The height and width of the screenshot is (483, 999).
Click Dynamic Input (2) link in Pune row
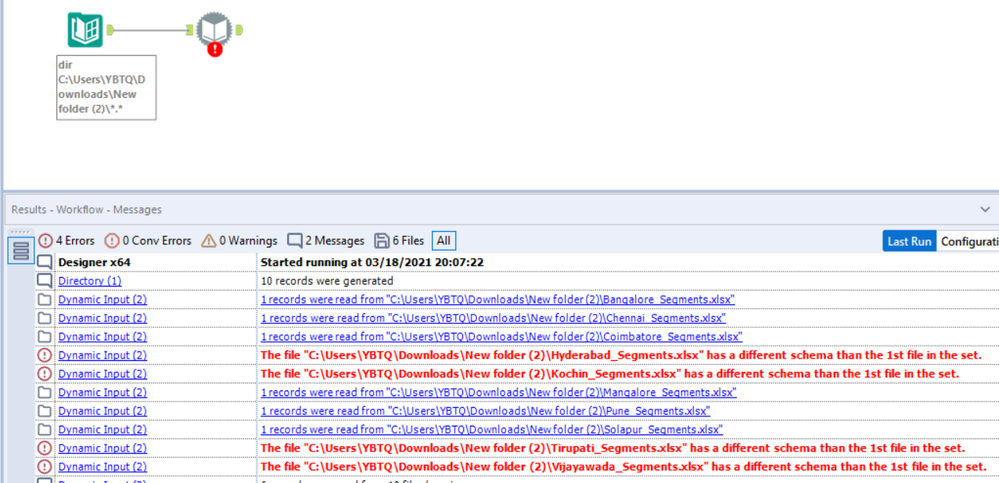coord(103,411)
